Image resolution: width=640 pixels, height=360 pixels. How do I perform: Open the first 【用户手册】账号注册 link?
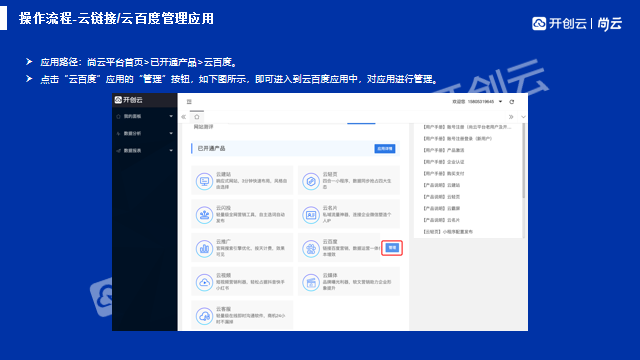click(x=467, y=127)
